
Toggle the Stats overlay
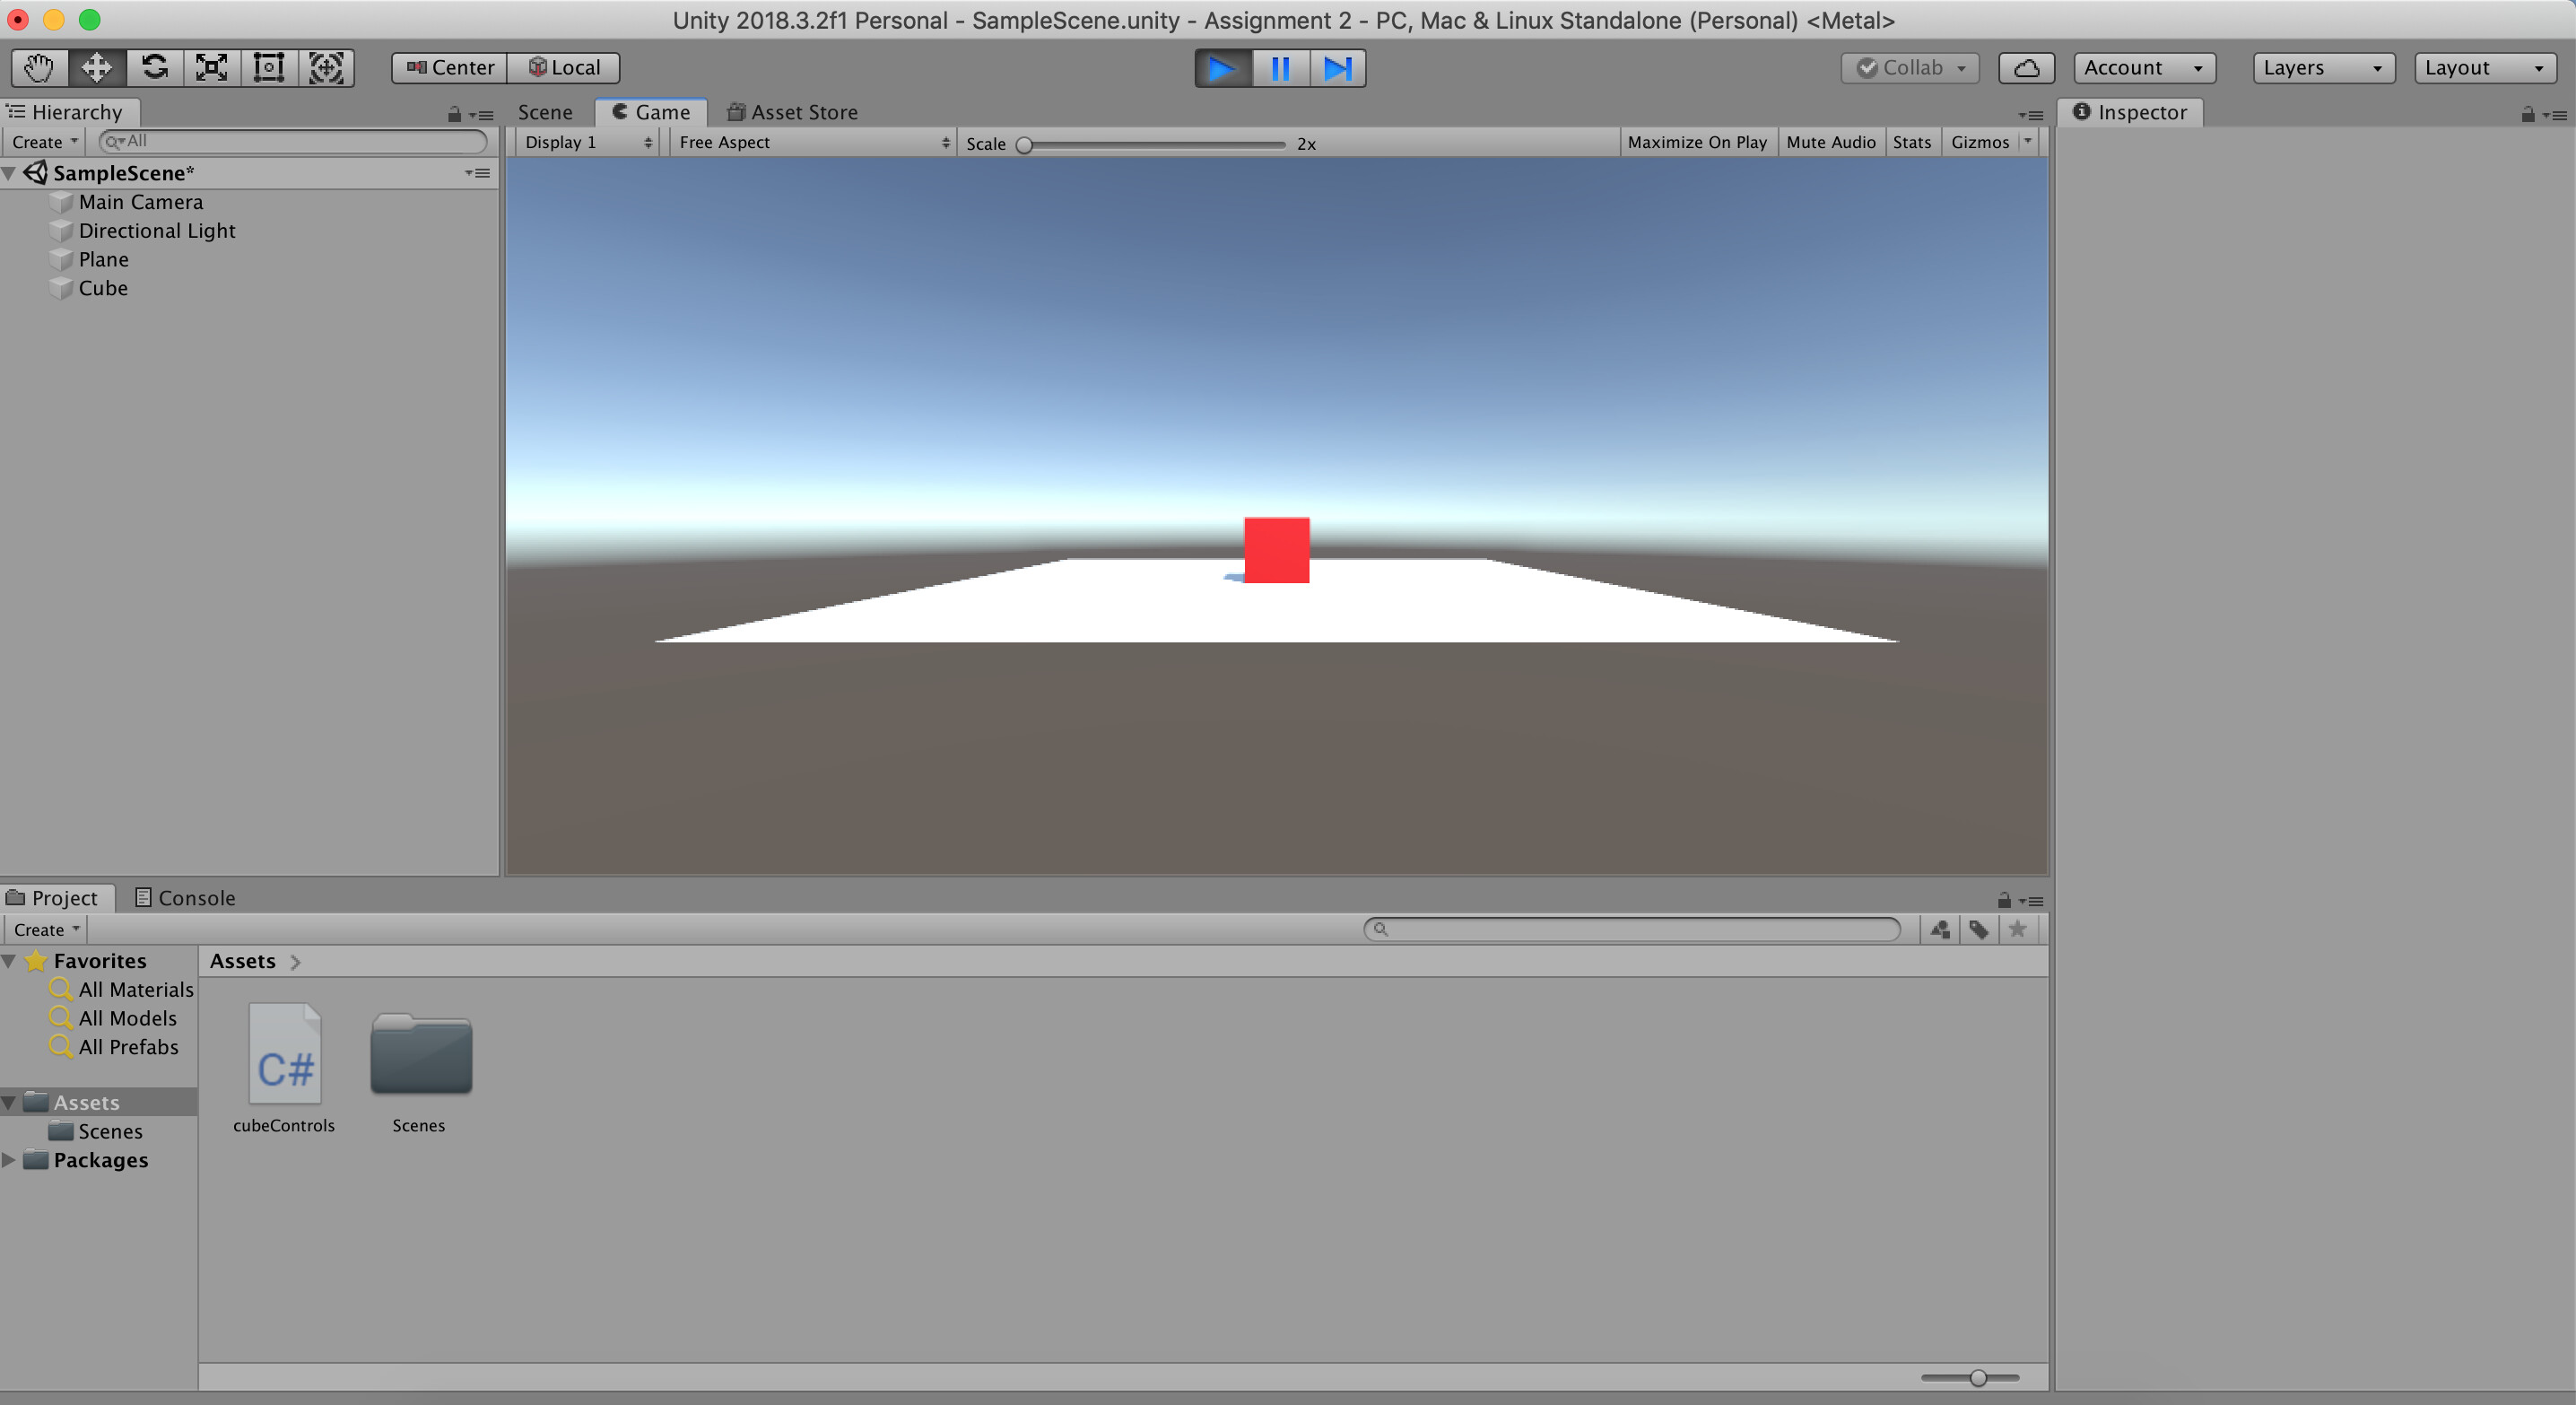click(1911, 142)
